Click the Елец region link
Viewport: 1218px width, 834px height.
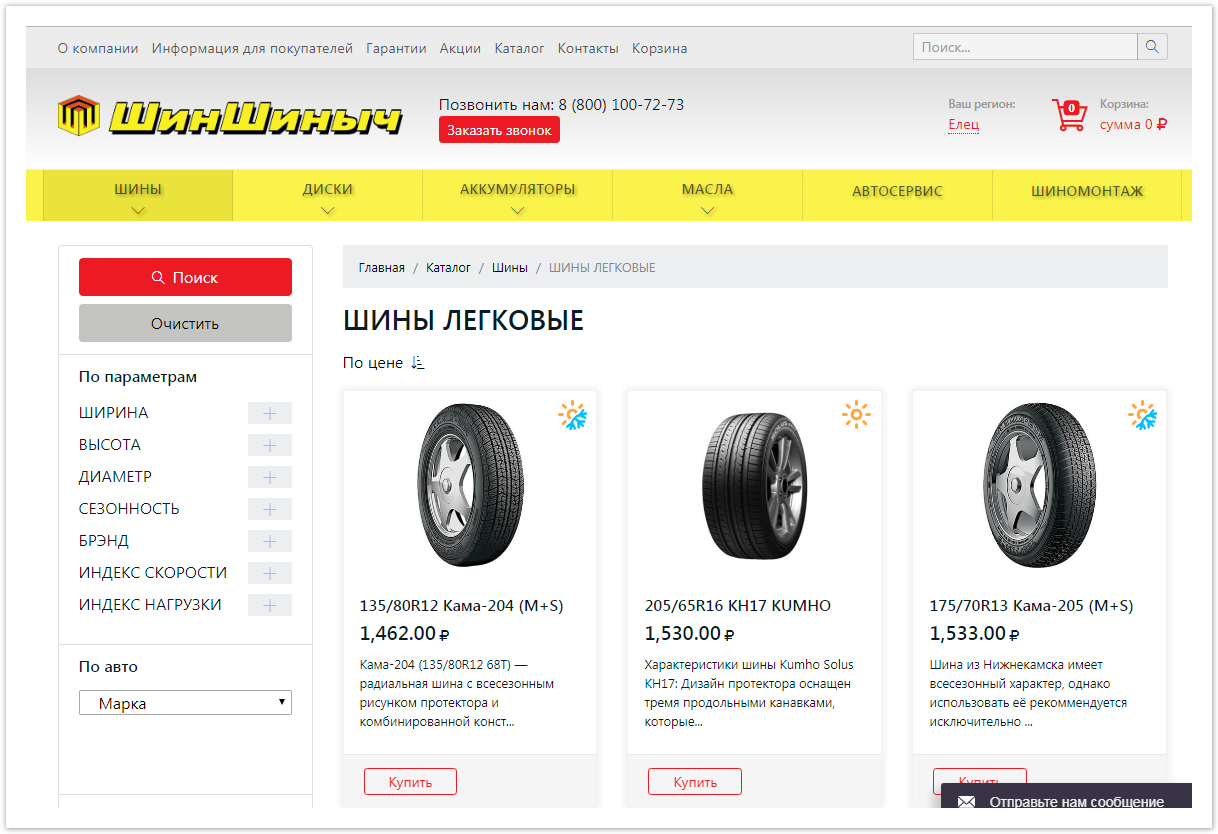(x=964, y=124)
